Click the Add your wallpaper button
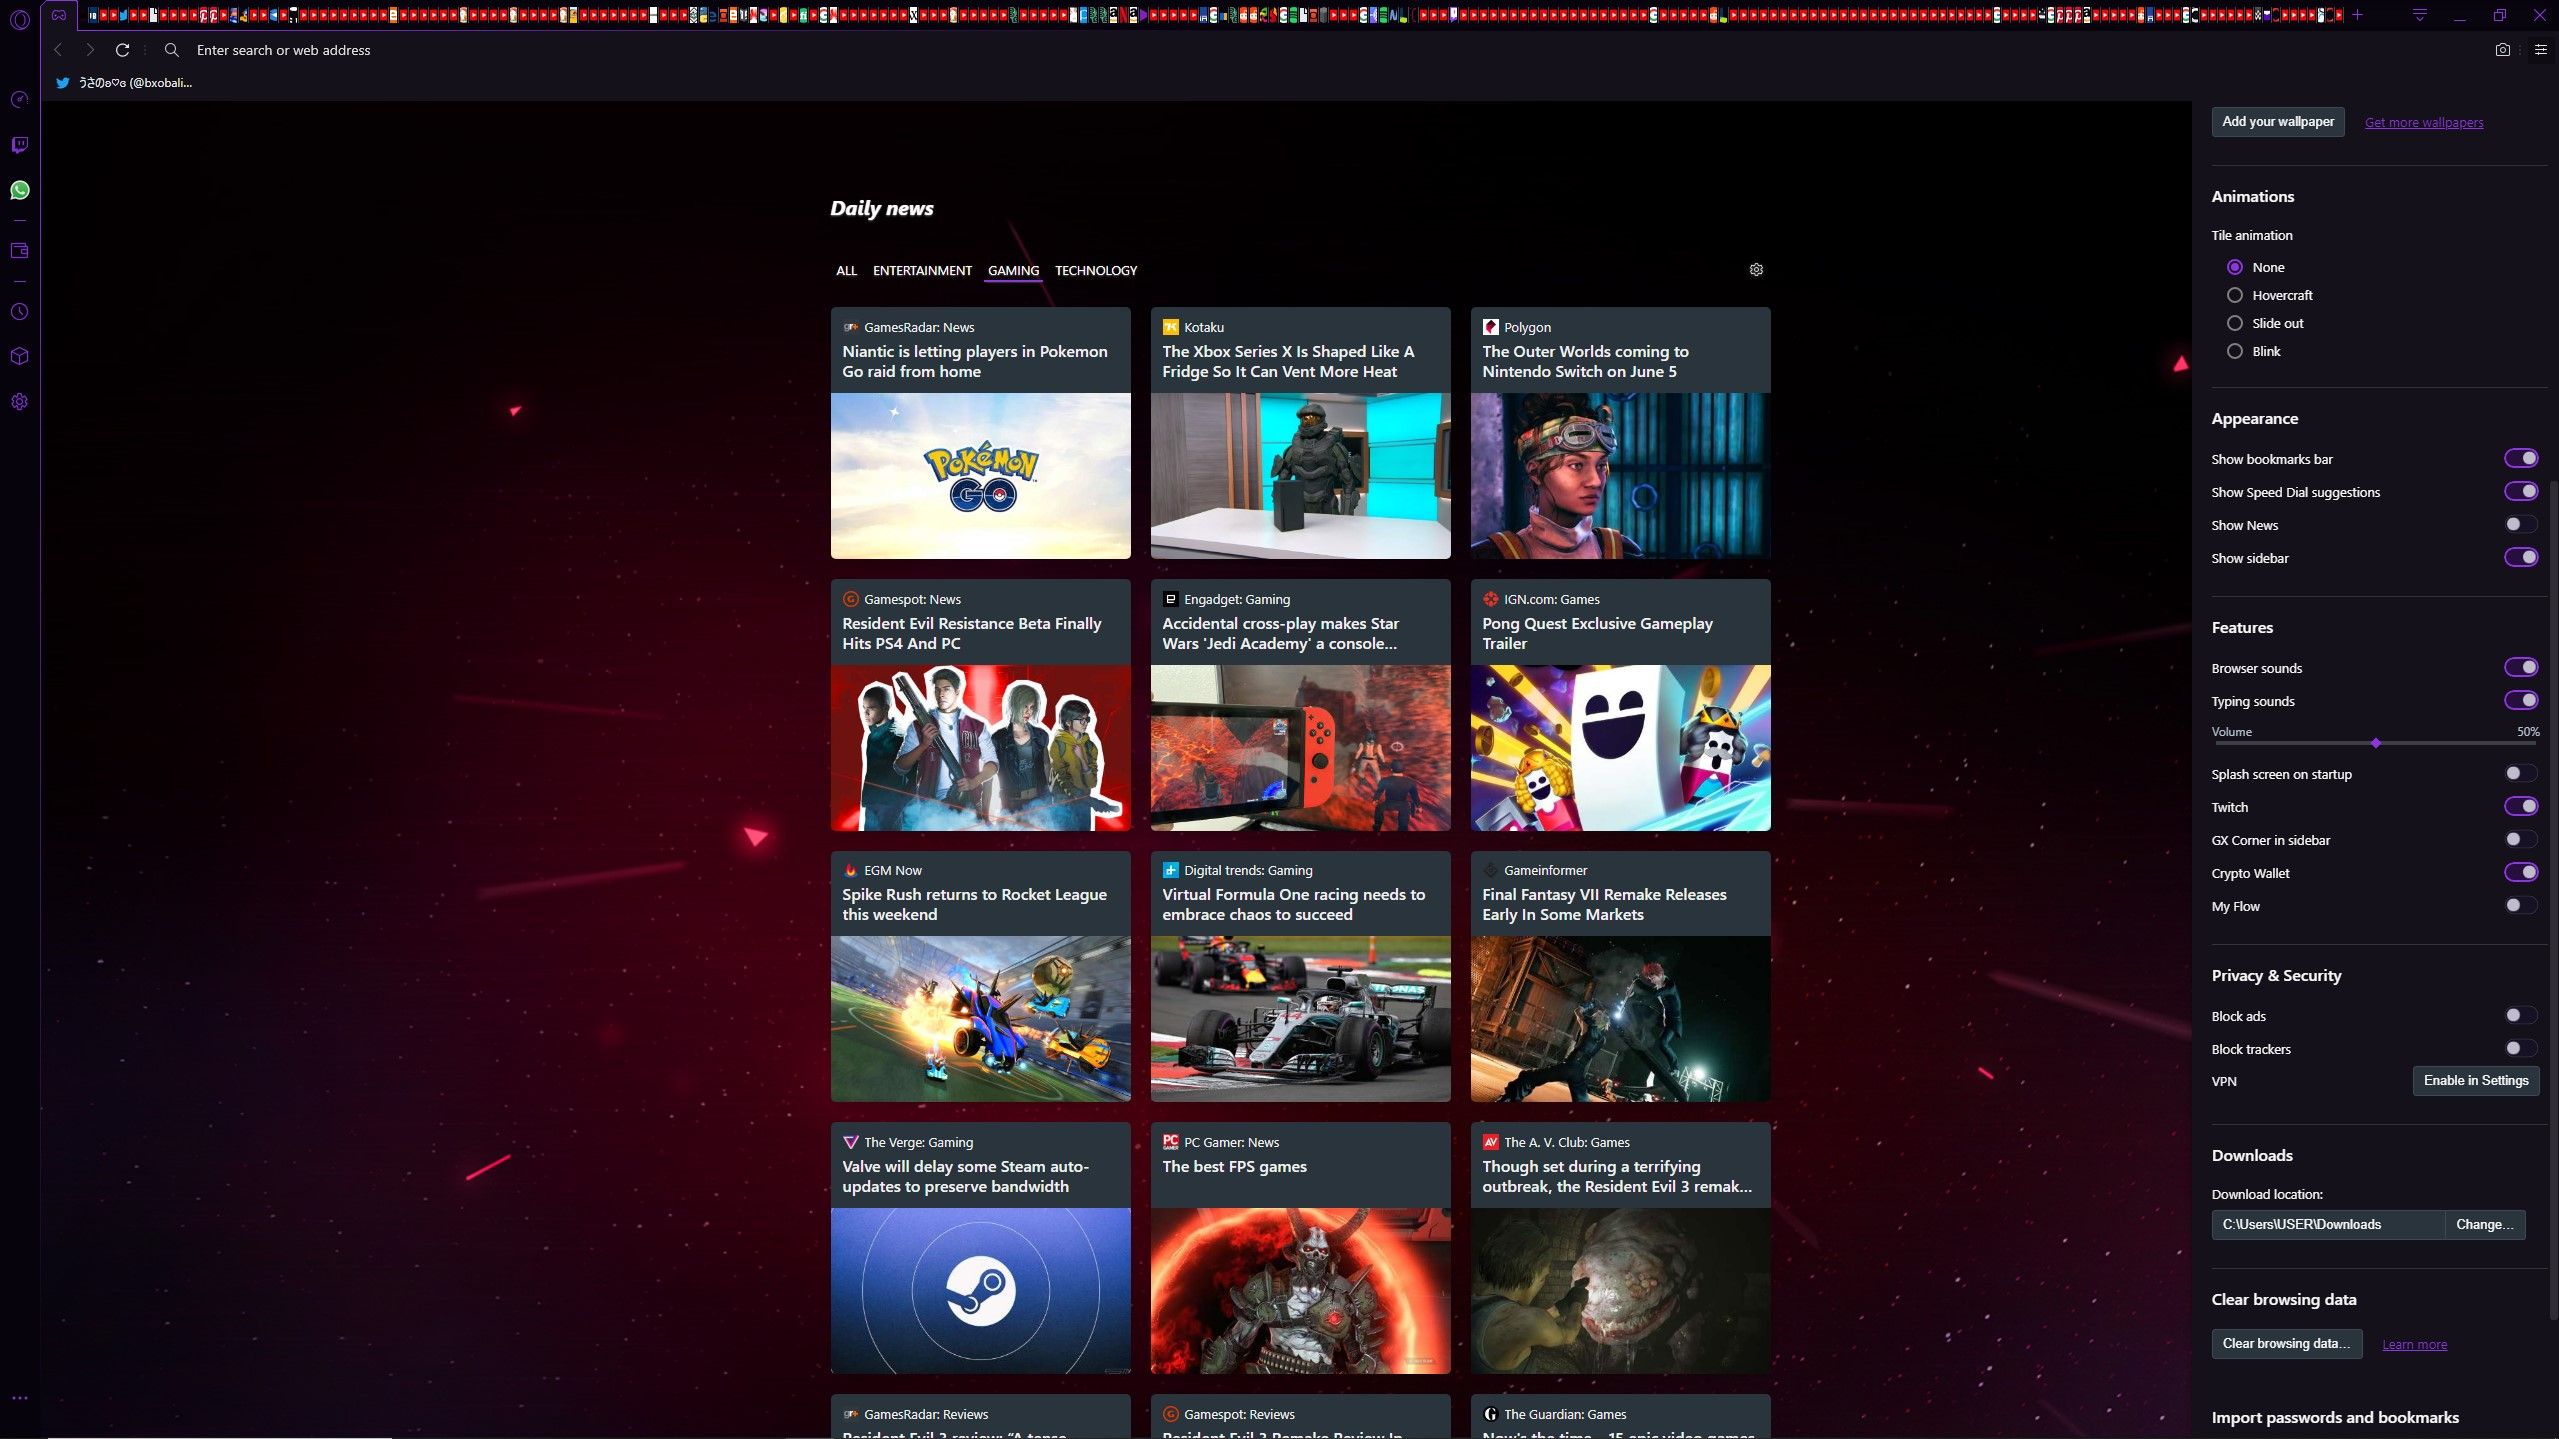 tap(2278, 122)
